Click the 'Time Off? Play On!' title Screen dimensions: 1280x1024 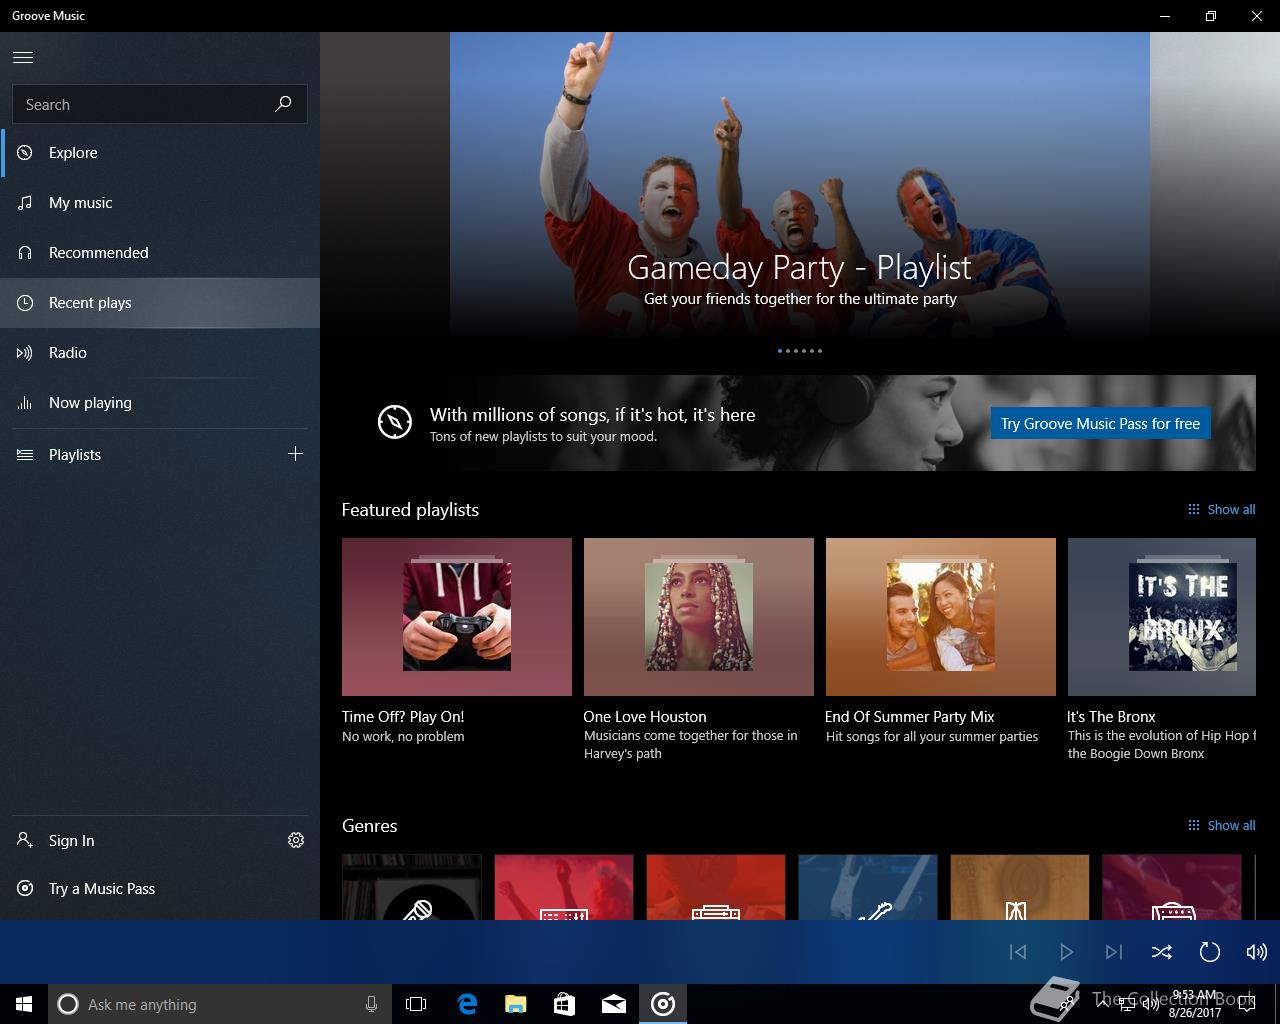click(x=403, y=717)
